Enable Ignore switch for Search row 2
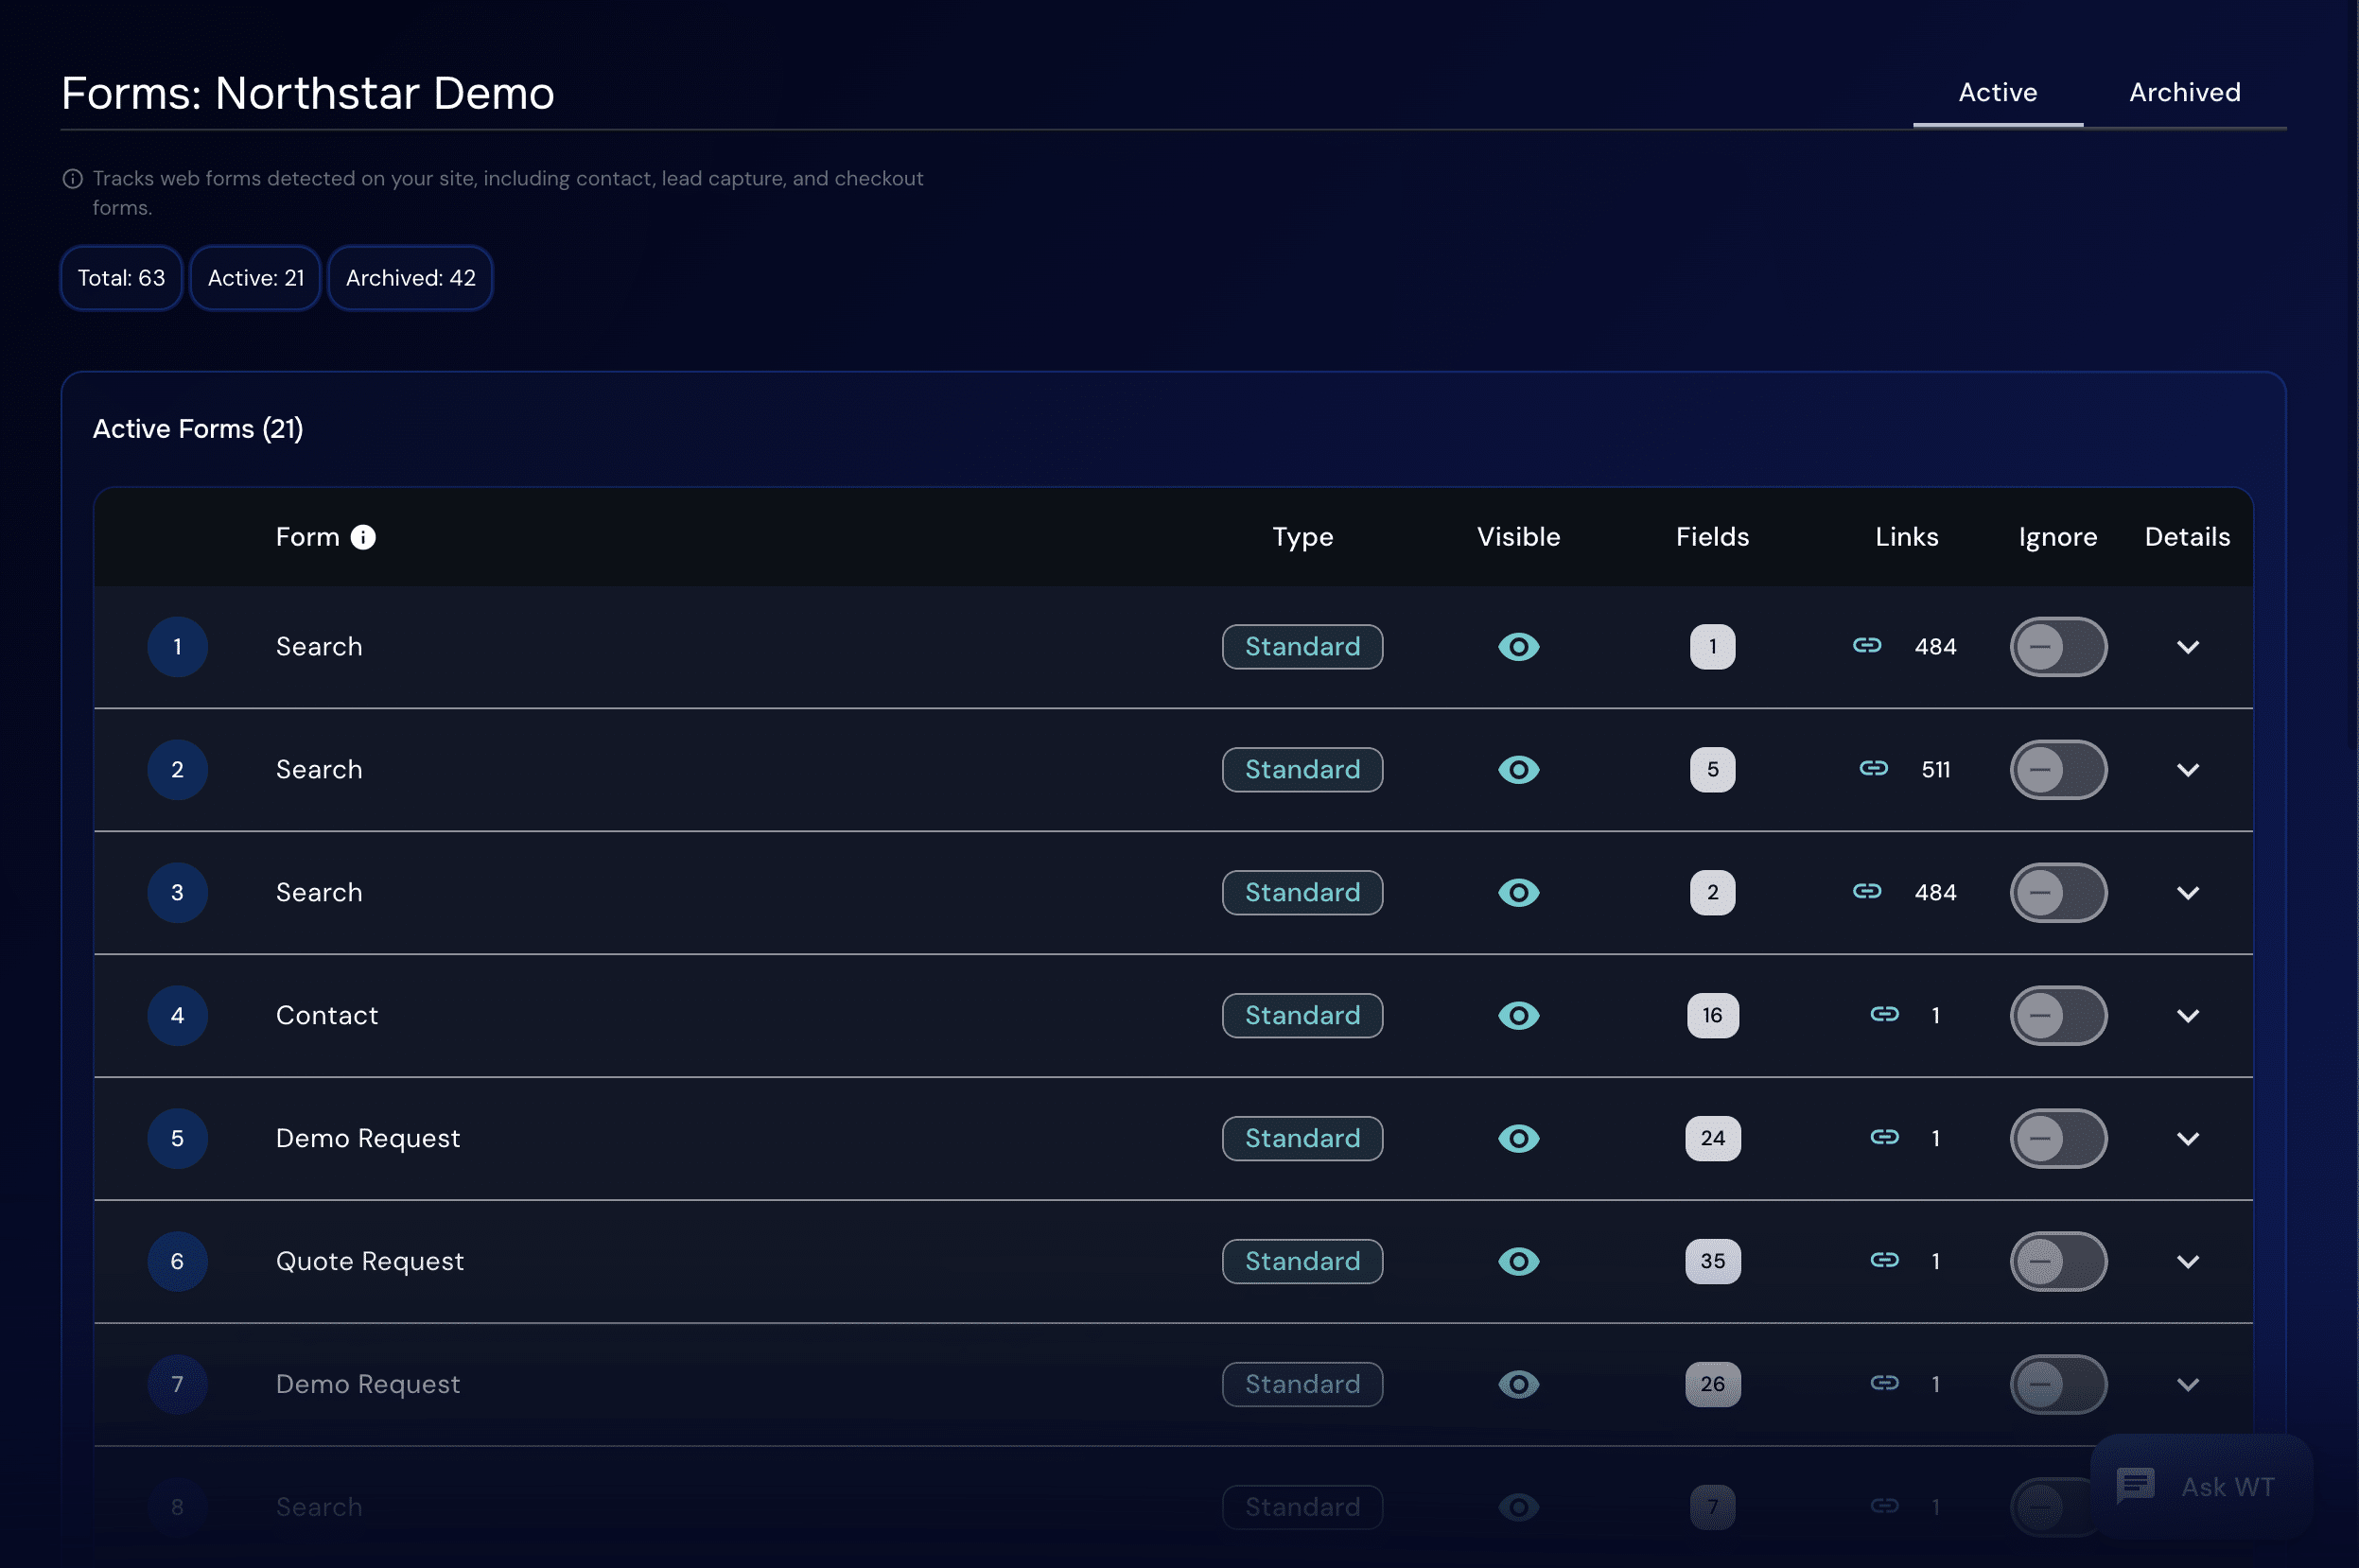 2059,770
